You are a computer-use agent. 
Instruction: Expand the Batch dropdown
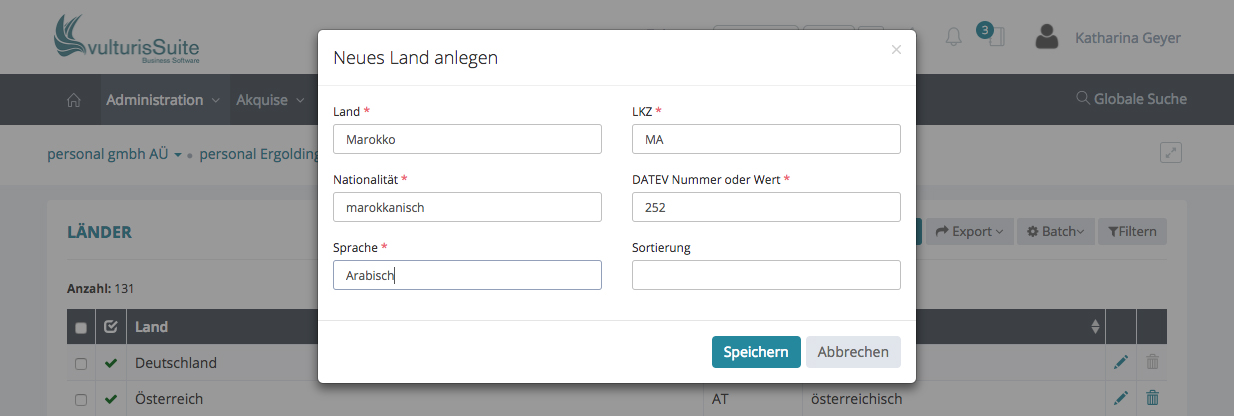[x=1056, y=232]
